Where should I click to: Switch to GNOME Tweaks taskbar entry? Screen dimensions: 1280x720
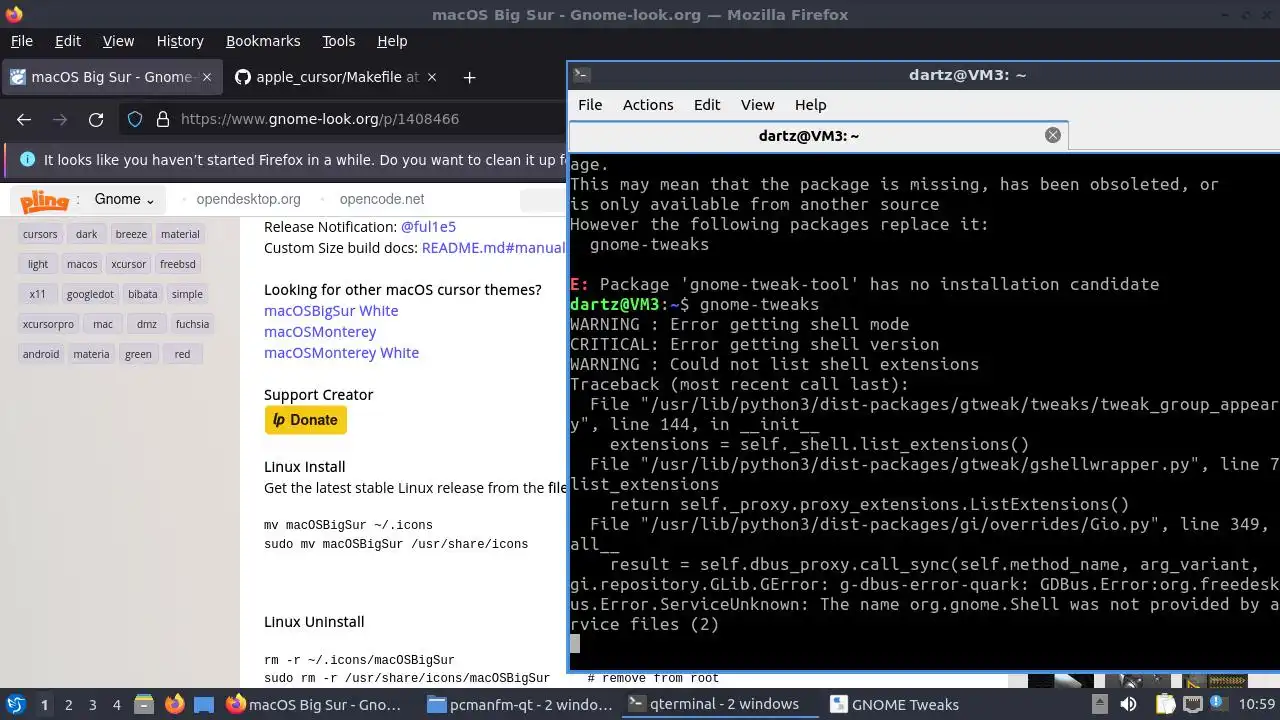(x=895, y=704)
